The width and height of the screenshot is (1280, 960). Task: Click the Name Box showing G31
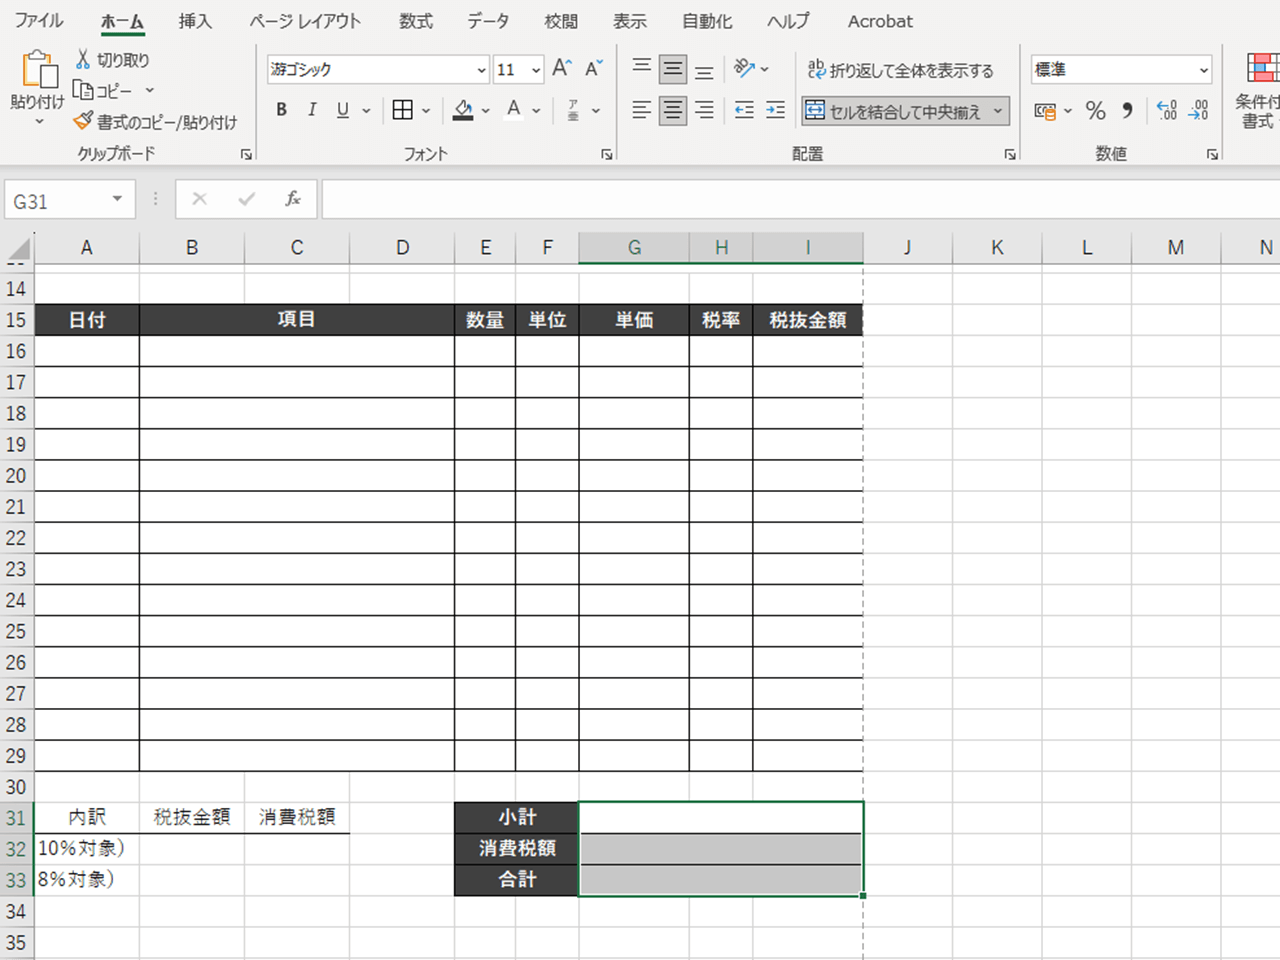tap(58, 200)
